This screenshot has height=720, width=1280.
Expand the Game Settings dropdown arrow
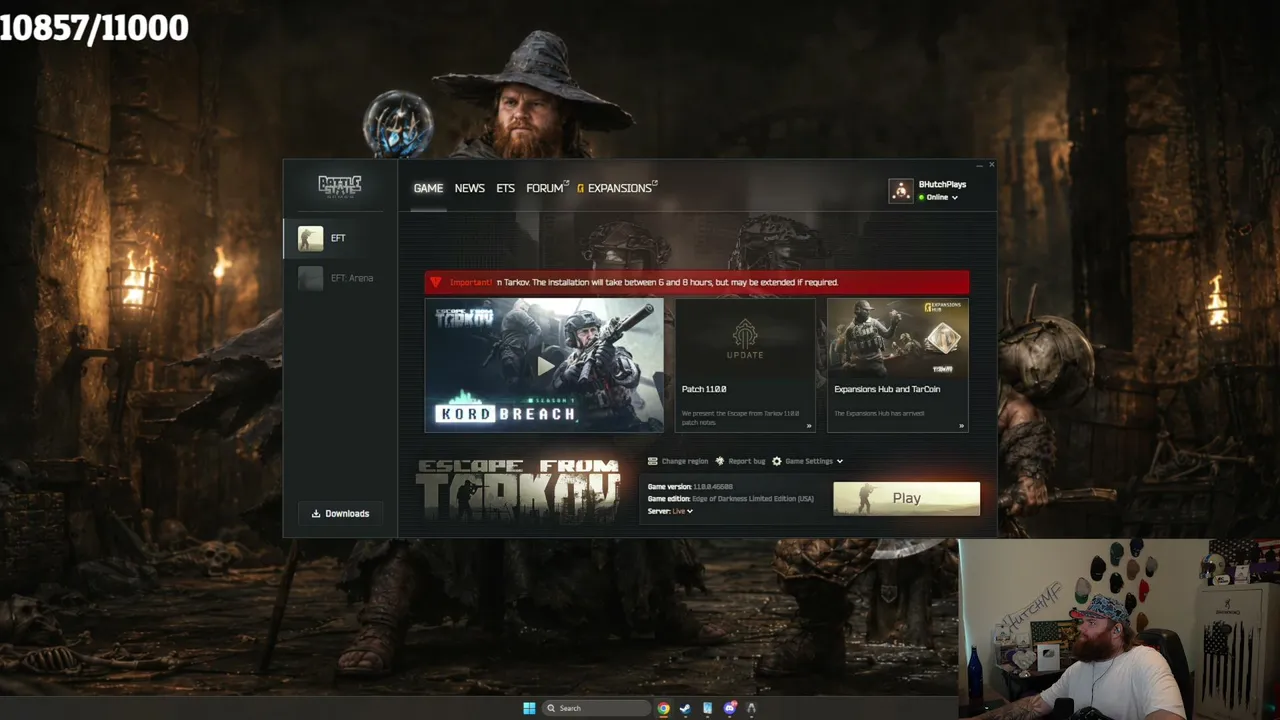(840, 461)
